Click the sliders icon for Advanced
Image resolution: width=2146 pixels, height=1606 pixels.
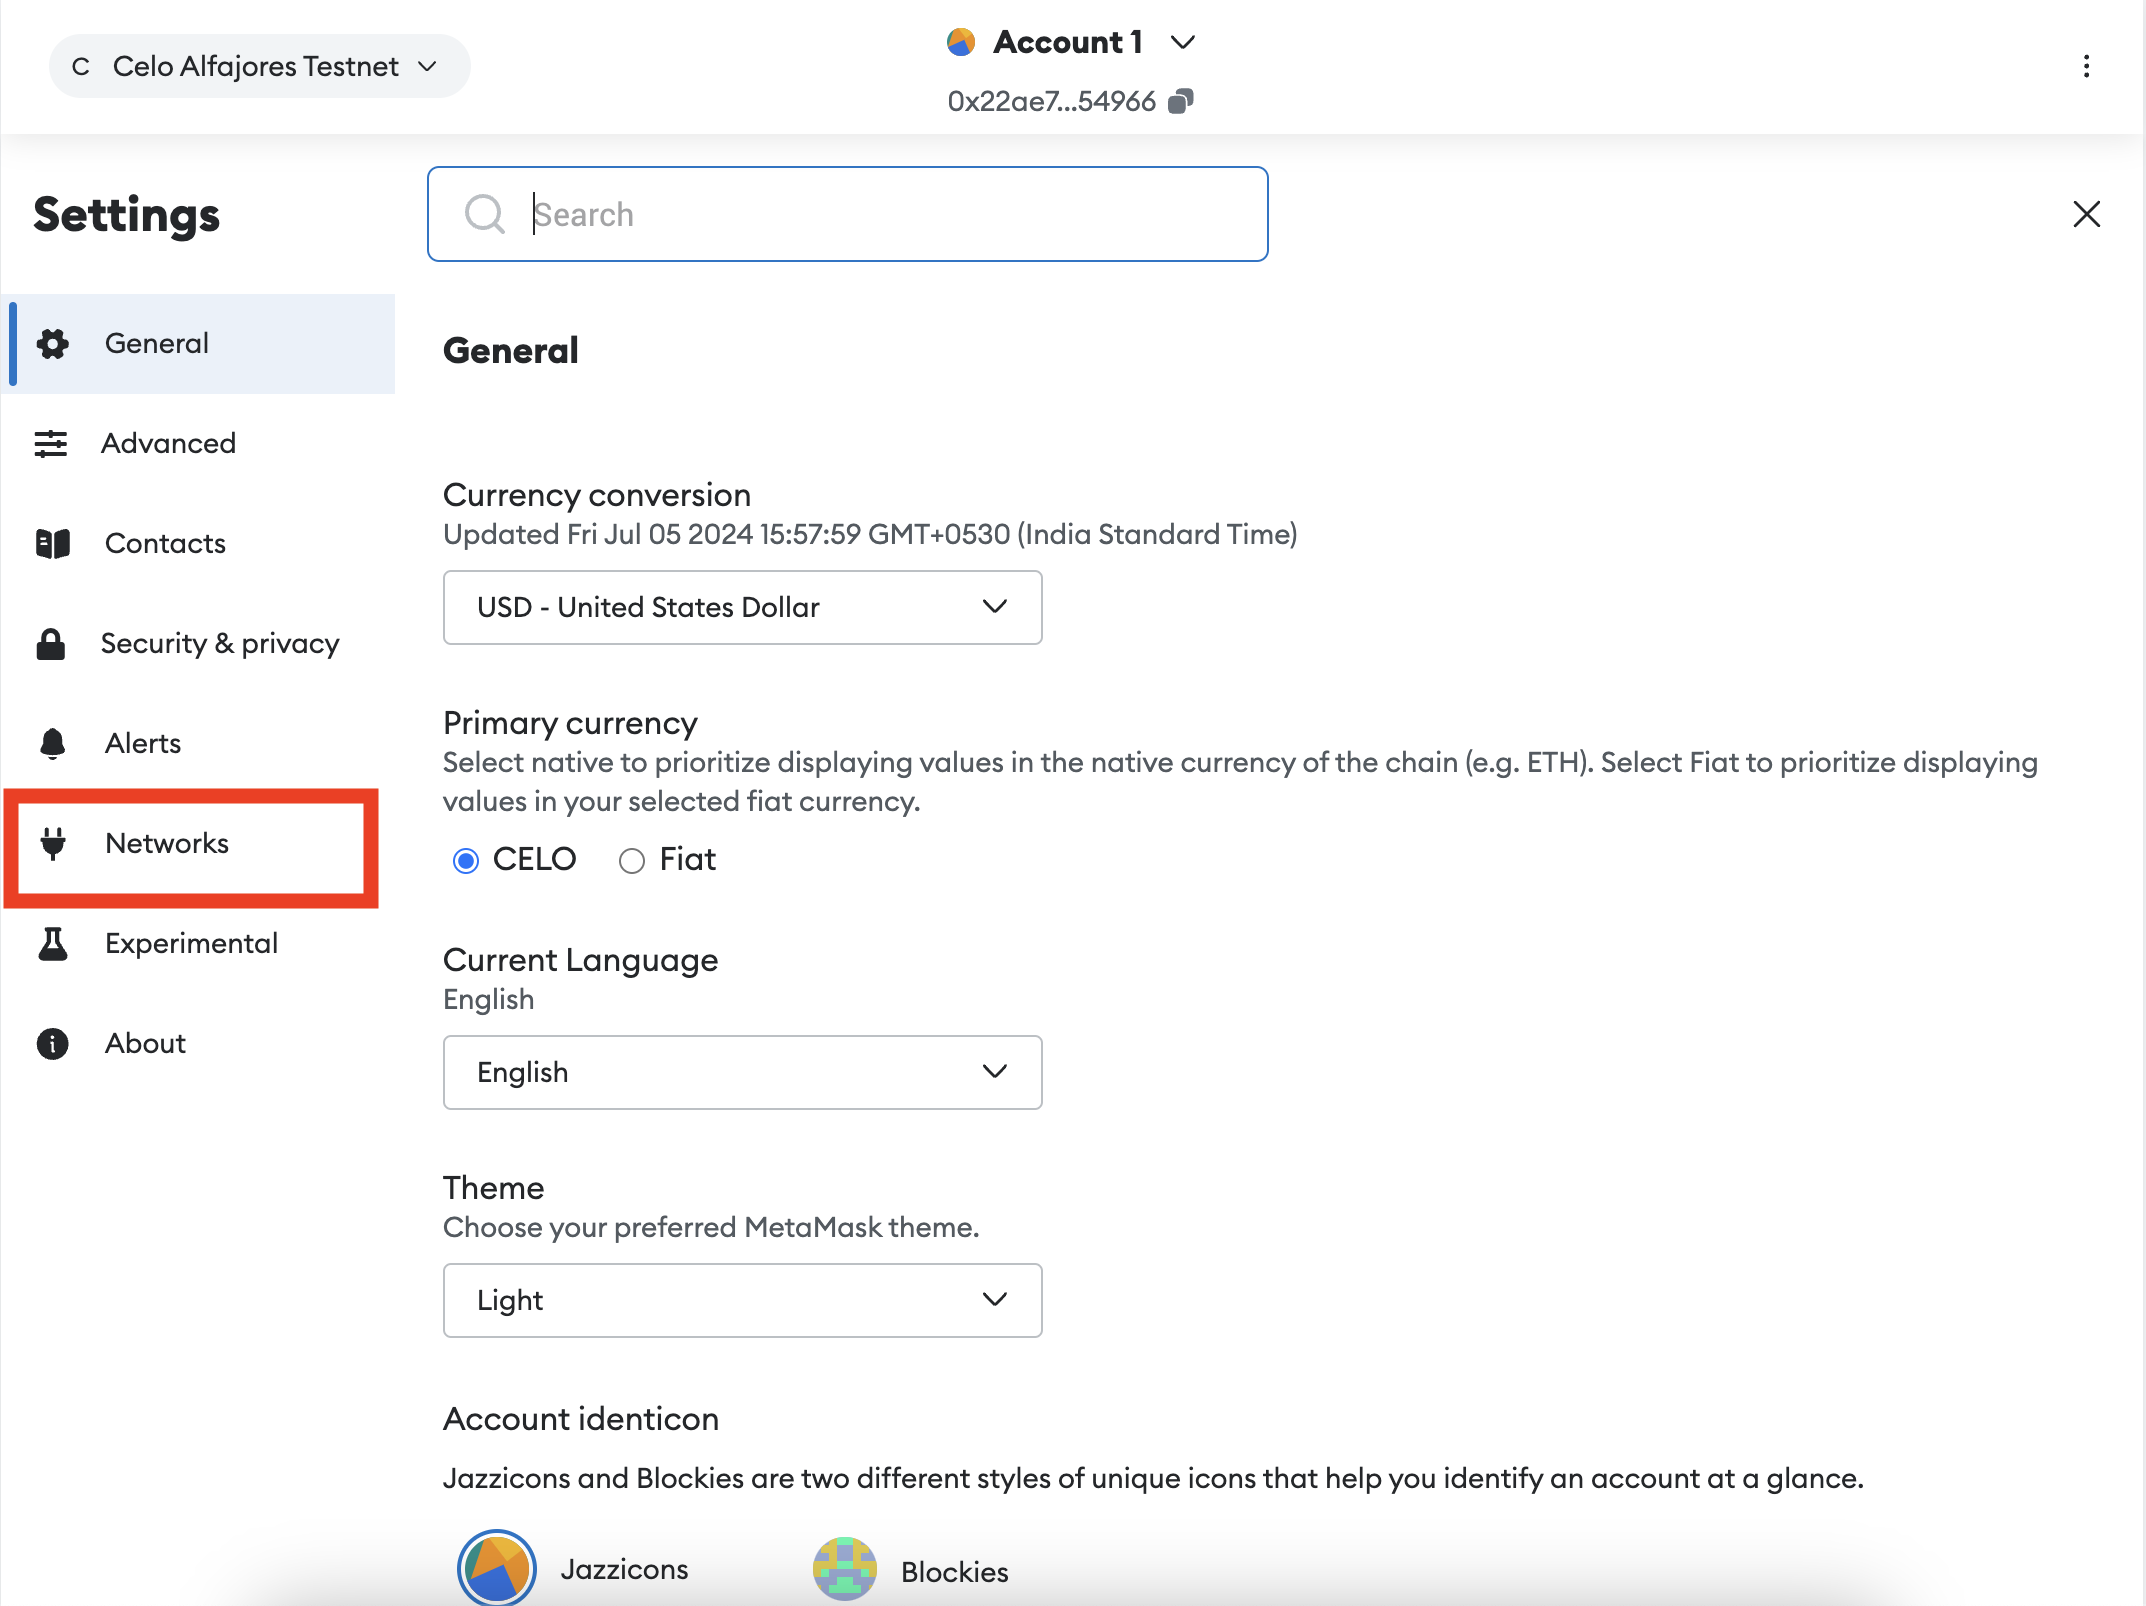pos(50,443)
